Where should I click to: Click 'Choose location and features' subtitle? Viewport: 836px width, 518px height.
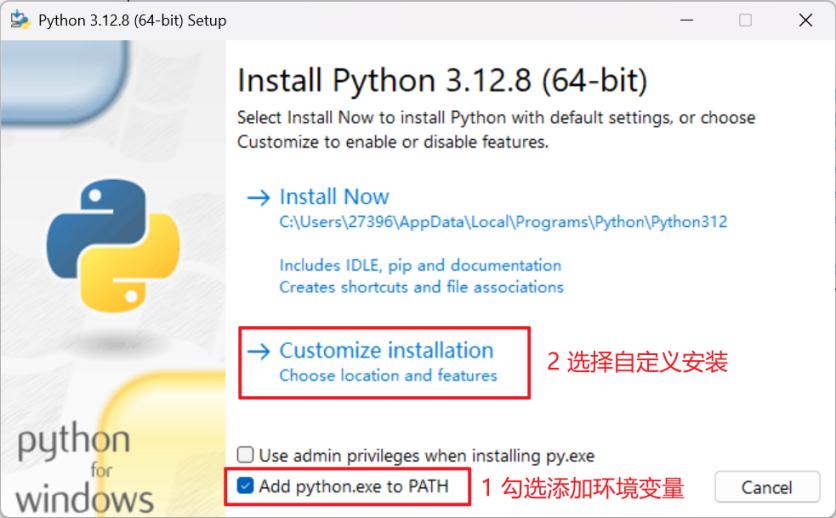pos(388,375)
